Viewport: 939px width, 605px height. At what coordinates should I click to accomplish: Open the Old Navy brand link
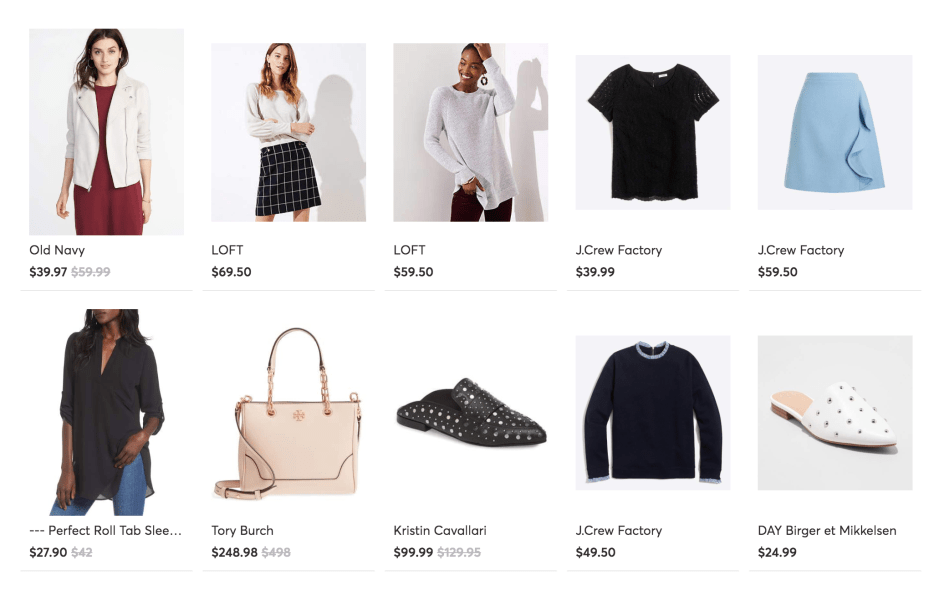(57, 250)
